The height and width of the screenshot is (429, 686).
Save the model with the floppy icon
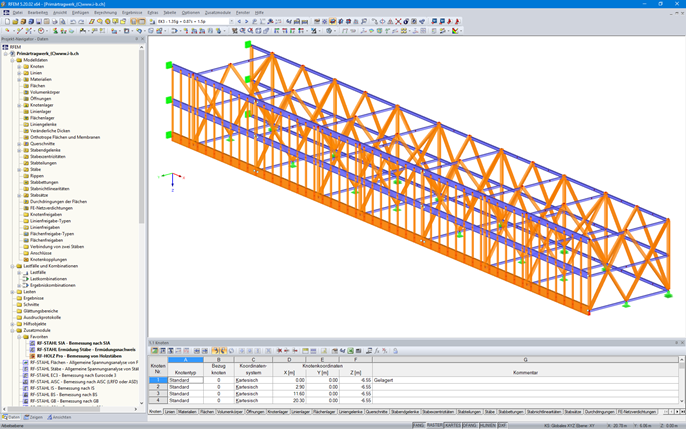click(38, 21)
